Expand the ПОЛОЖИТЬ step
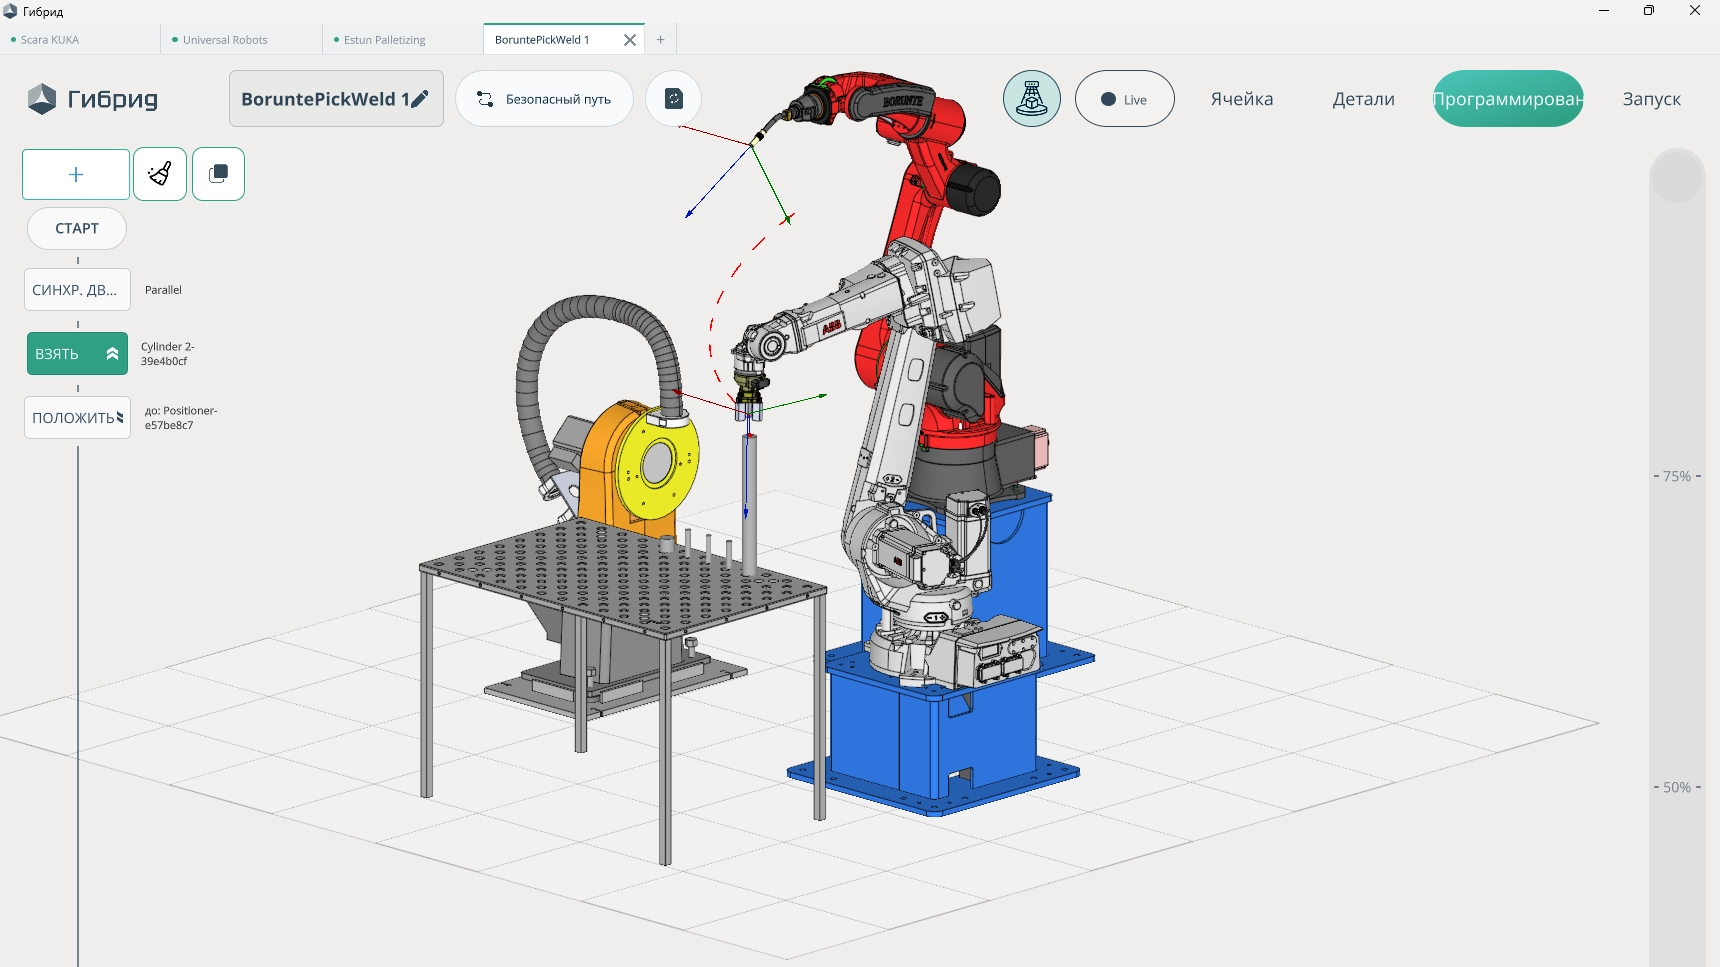This screenshot has height=967, width=1720. click(x=120, y=418)
